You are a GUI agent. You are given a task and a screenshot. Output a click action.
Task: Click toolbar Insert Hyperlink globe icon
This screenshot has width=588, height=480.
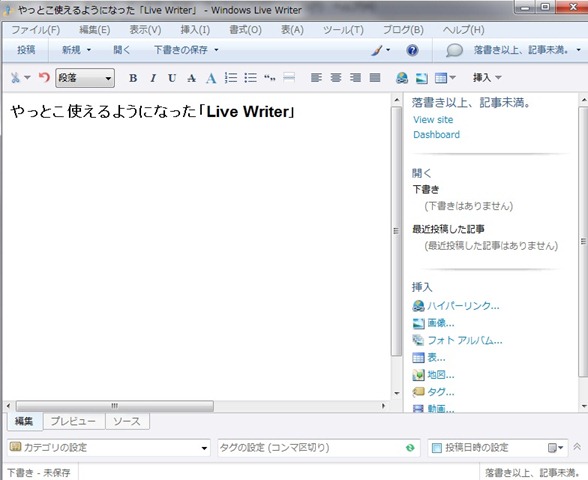[402, 78]
